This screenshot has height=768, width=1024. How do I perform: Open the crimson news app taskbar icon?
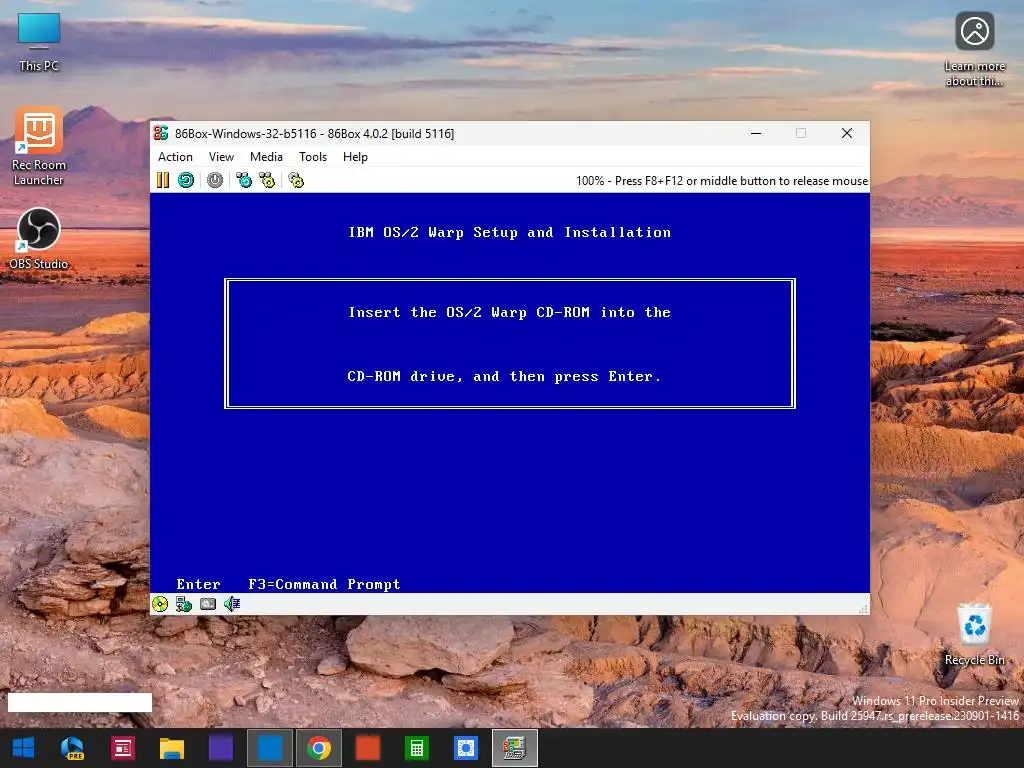tap(123, 748)
